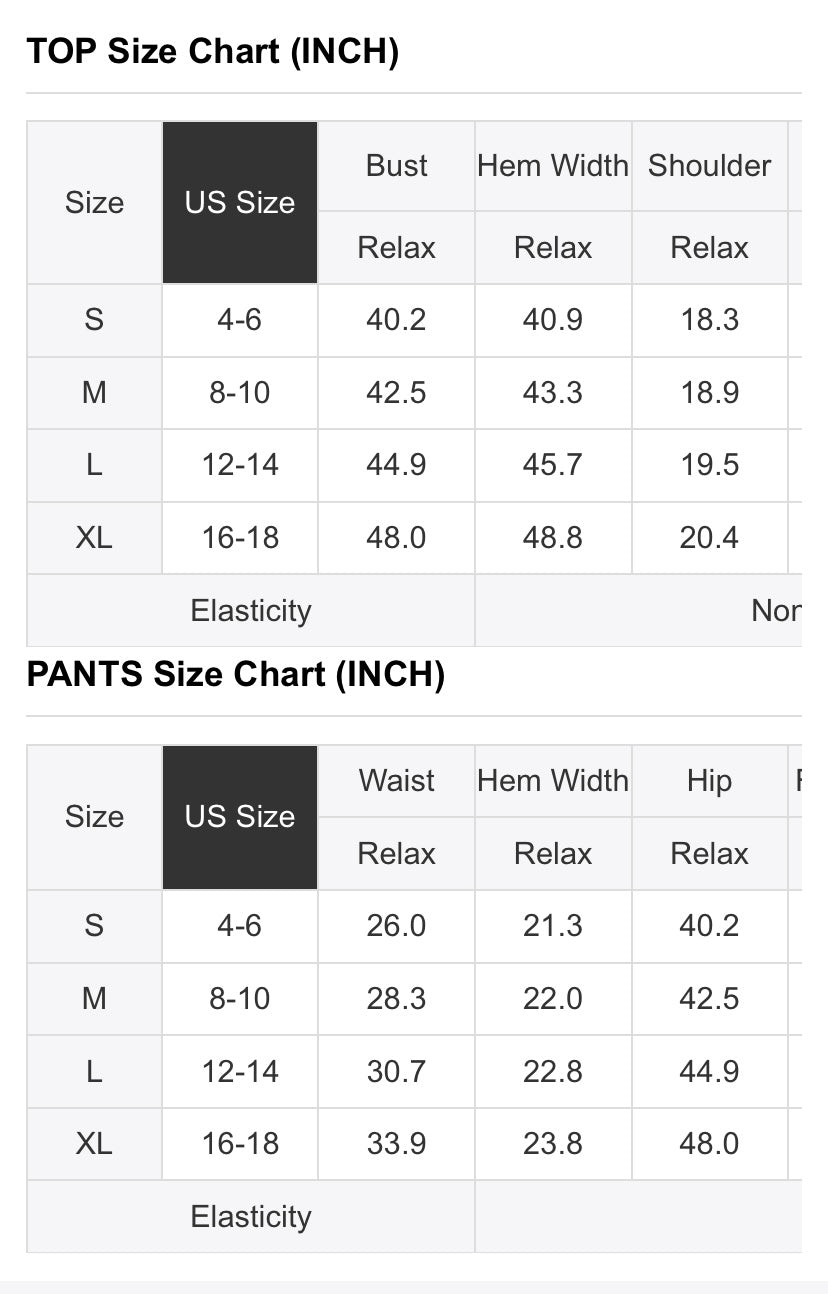
Task: Click the M shoulder value 18.9
Action: pyautogui.click(x=710, y=393)
